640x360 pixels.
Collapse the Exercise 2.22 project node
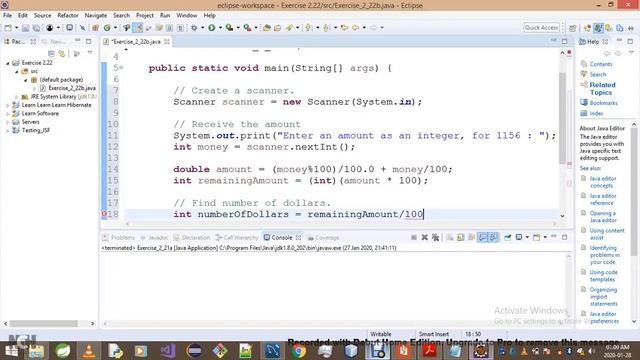point(8,63)
